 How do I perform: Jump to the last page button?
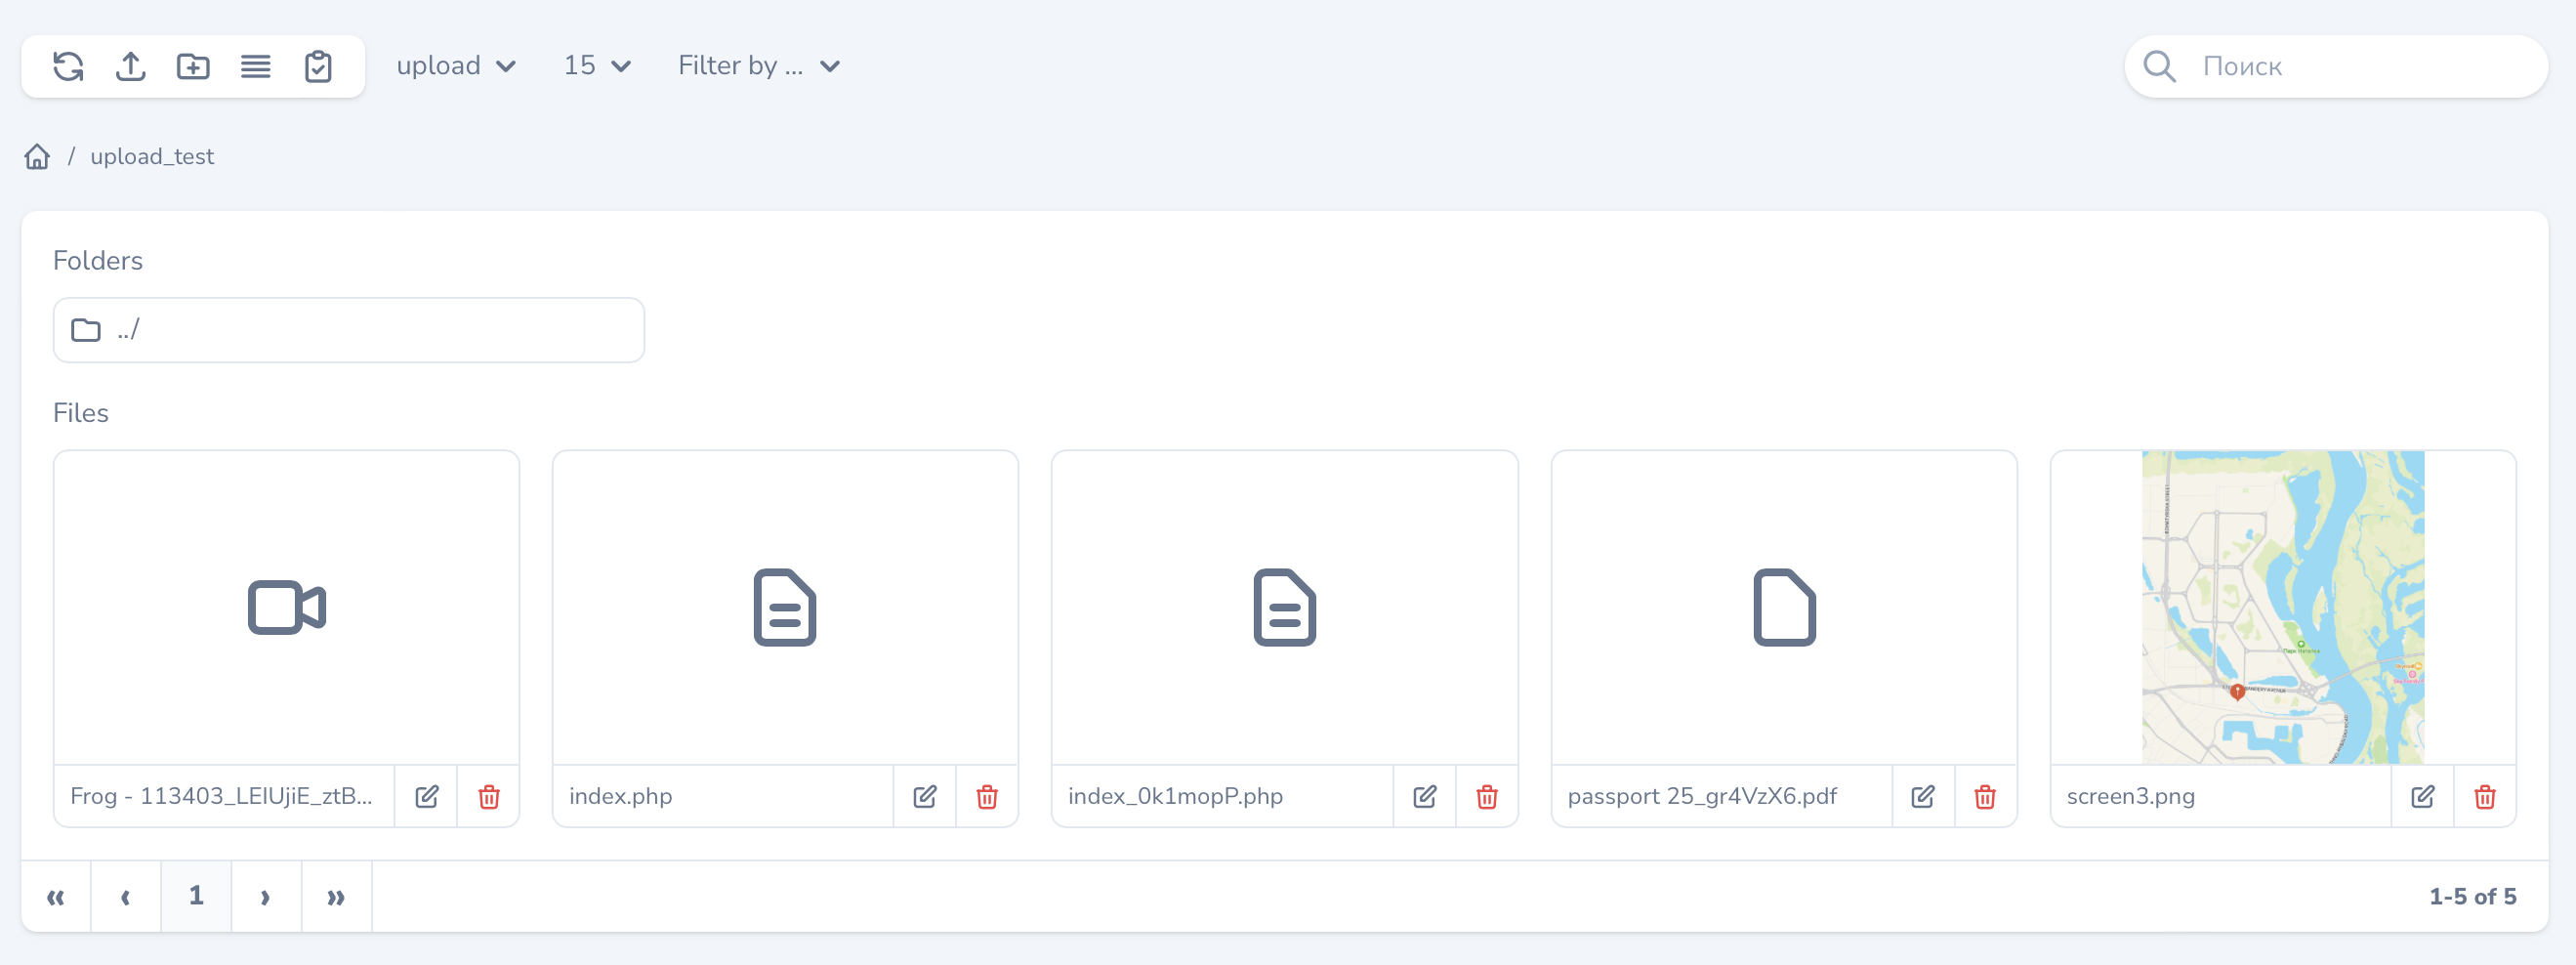pos(336,897)
